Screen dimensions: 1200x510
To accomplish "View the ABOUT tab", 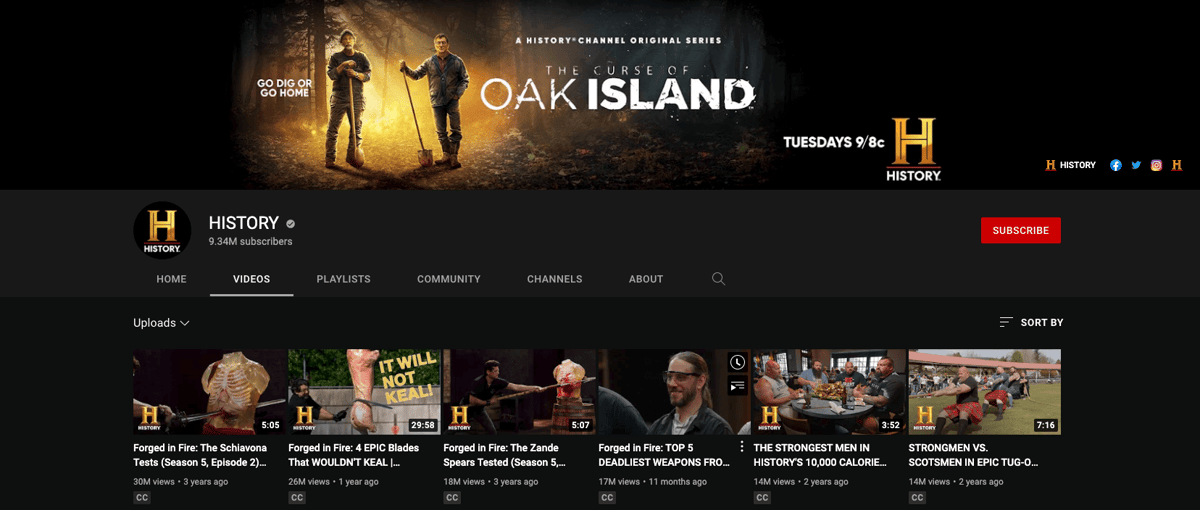I will coord(646,279).
